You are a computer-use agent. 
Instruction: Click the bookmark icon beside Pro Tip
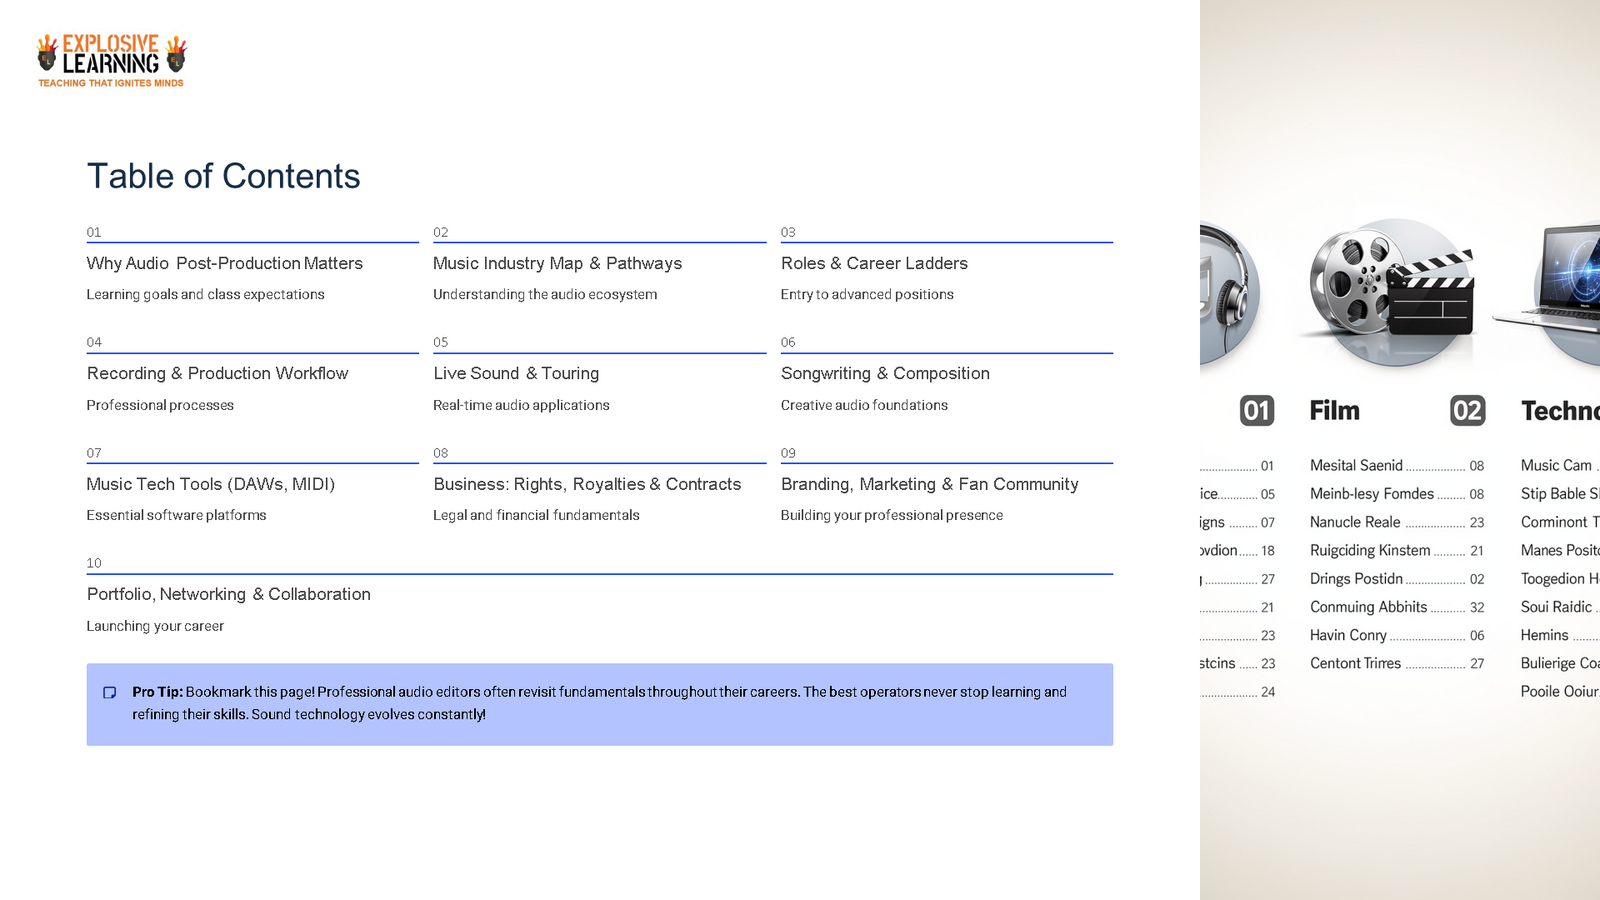click(110, 692)
